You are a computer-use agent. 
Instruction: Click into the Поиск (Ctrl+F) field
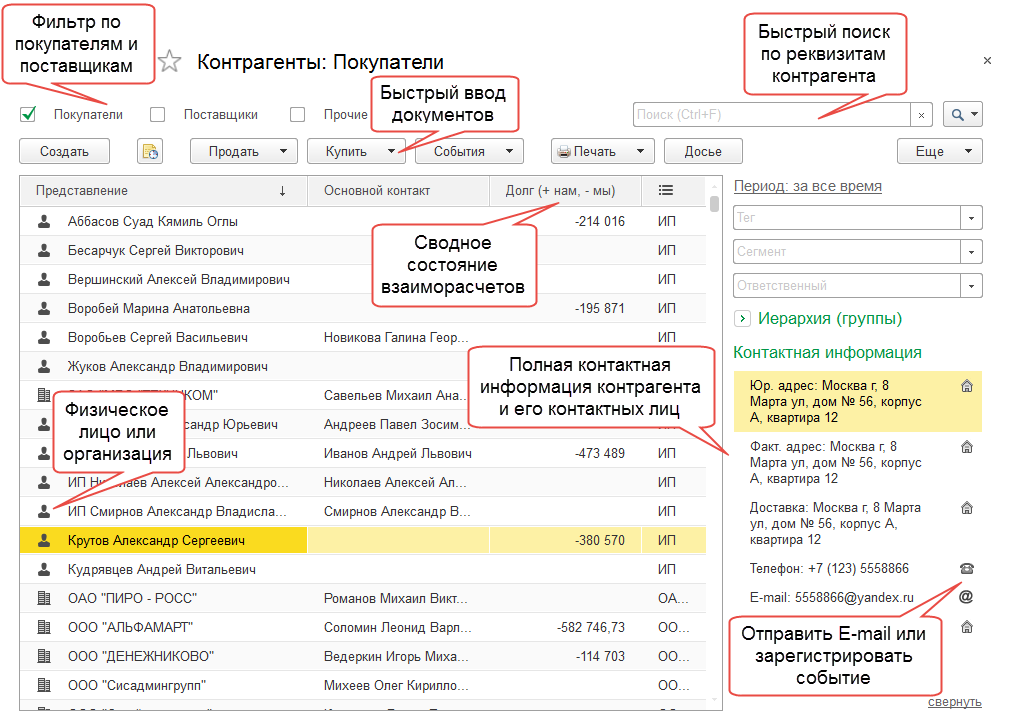click(x=770, y=115)
